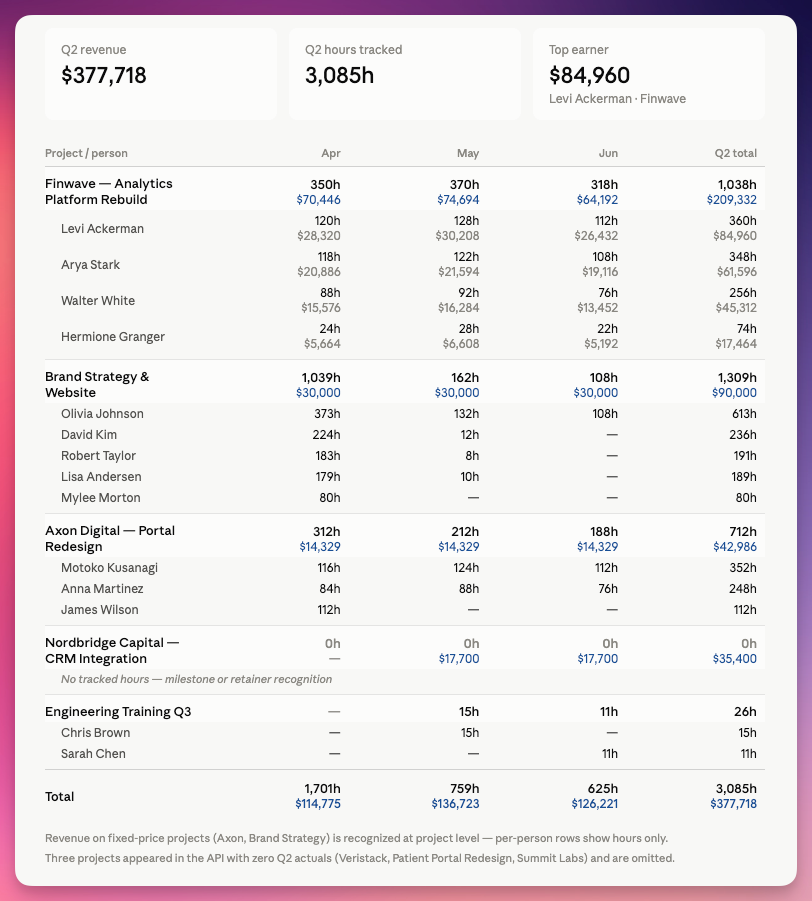Screen dimensions: 812x901
Task: Click the Jun column header
Action: pyautogui.click(x=608, y=153)
